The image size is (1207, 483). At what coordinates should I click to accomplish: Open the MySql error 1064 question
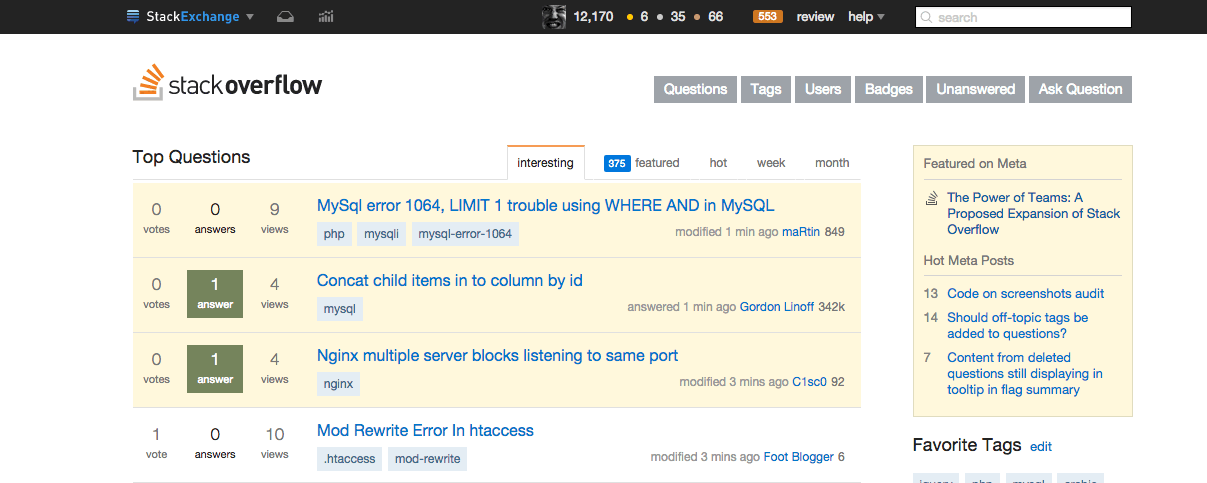[x=546, y=205]
